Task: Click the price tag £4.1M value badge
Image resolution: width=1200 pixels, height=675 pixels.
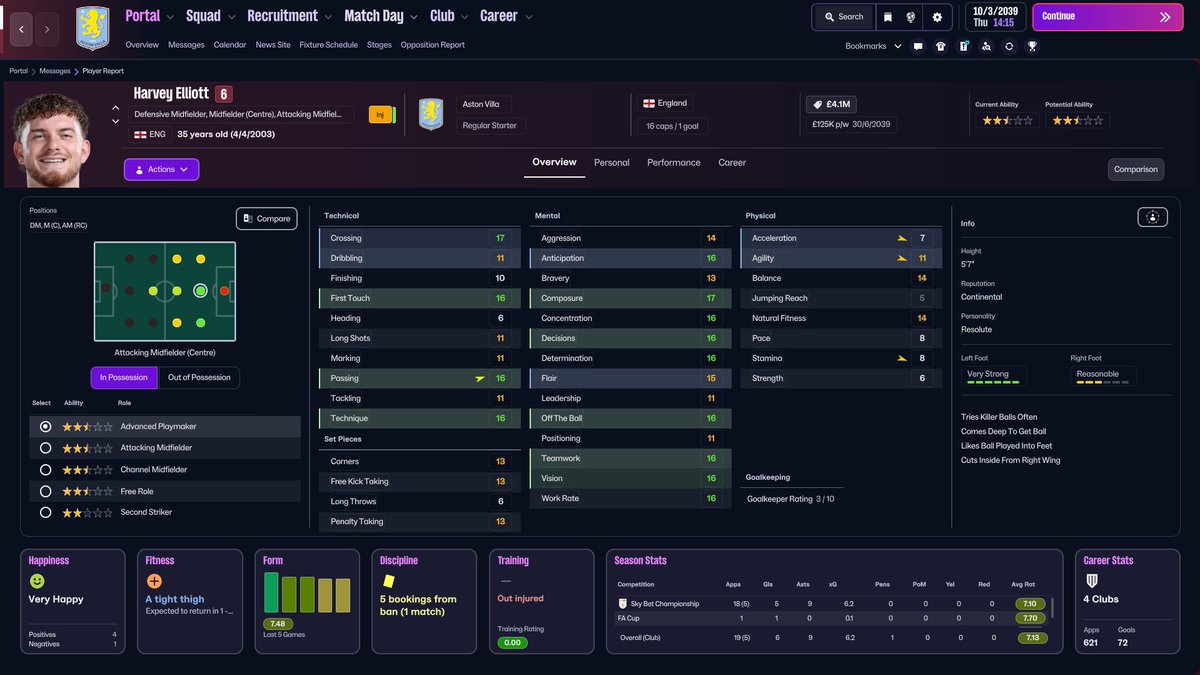Action: (x=831, y=103)
